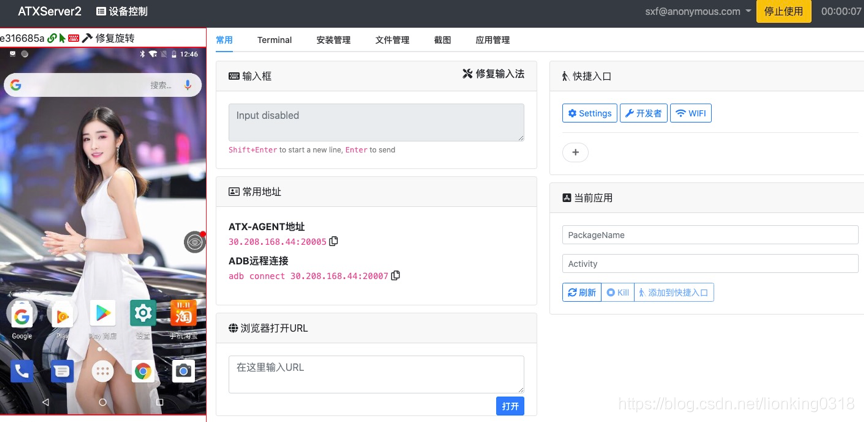864x422 pixels.
Task: Click the green link icon beside device ID
Action: [x=51, y=38]
